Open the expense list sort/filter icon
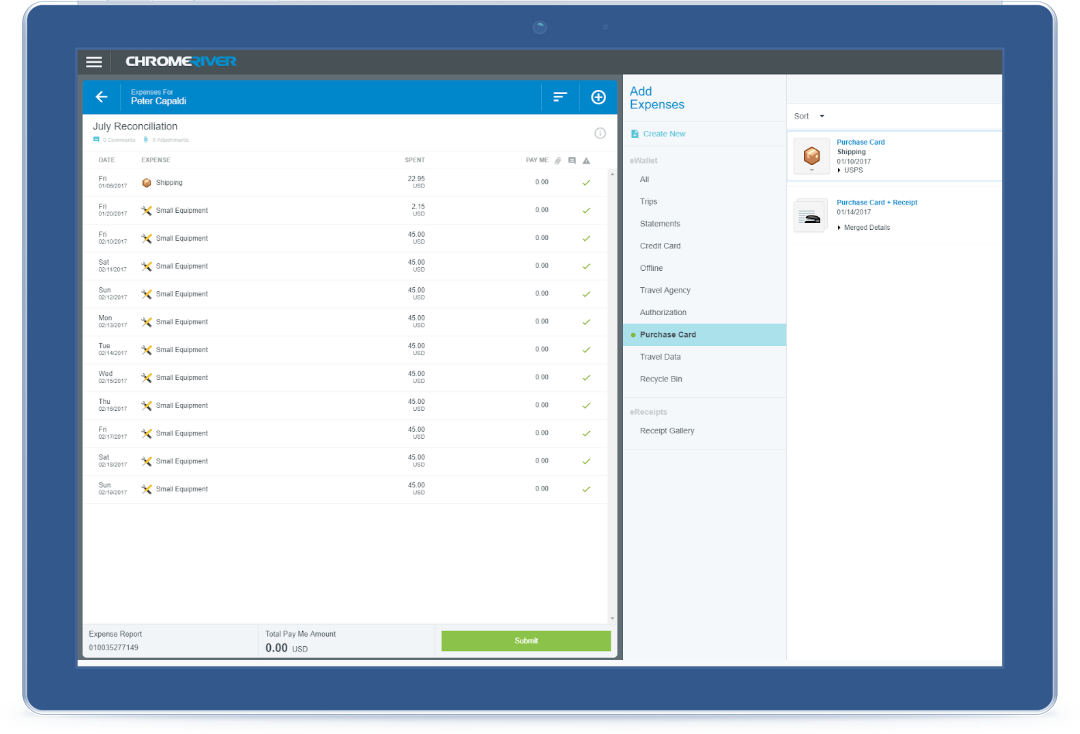 [560, 97]
